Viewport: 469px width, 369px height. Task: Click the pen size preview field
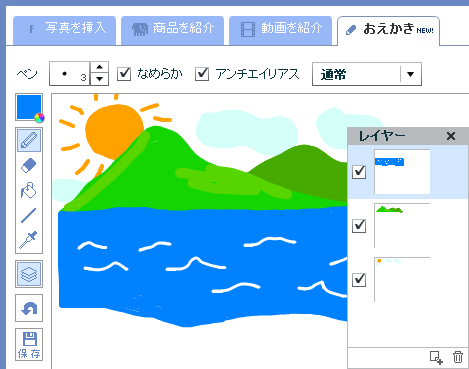click(x=70, y=74)
